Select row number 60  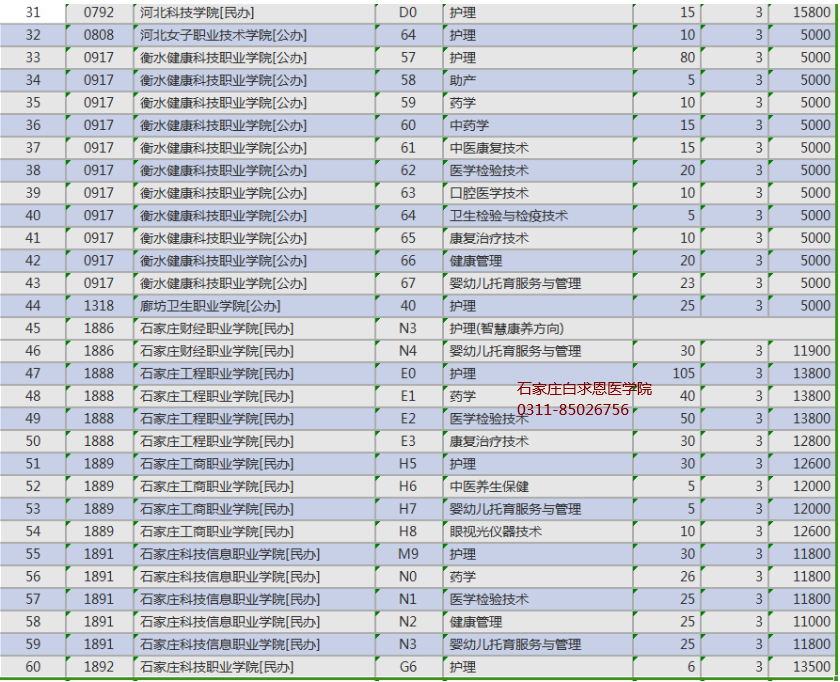[33, 666]
